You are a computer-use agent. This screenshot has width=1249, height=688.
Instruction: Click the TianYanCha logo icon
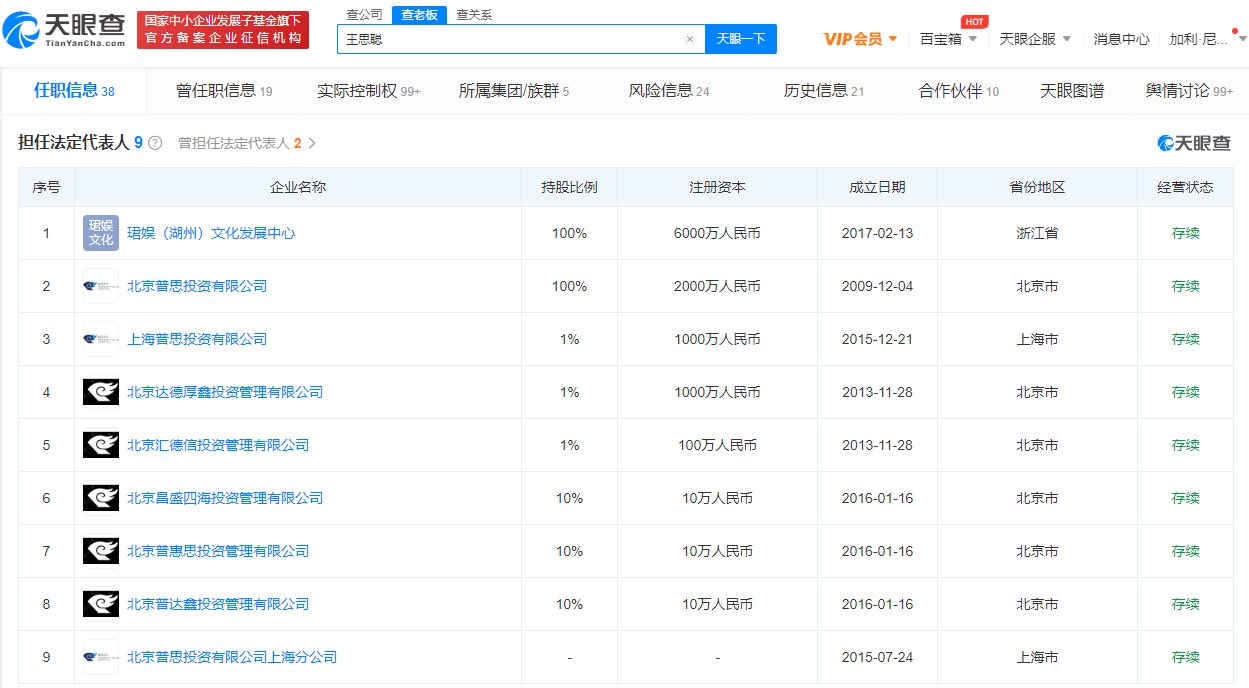tap(22, 30)
